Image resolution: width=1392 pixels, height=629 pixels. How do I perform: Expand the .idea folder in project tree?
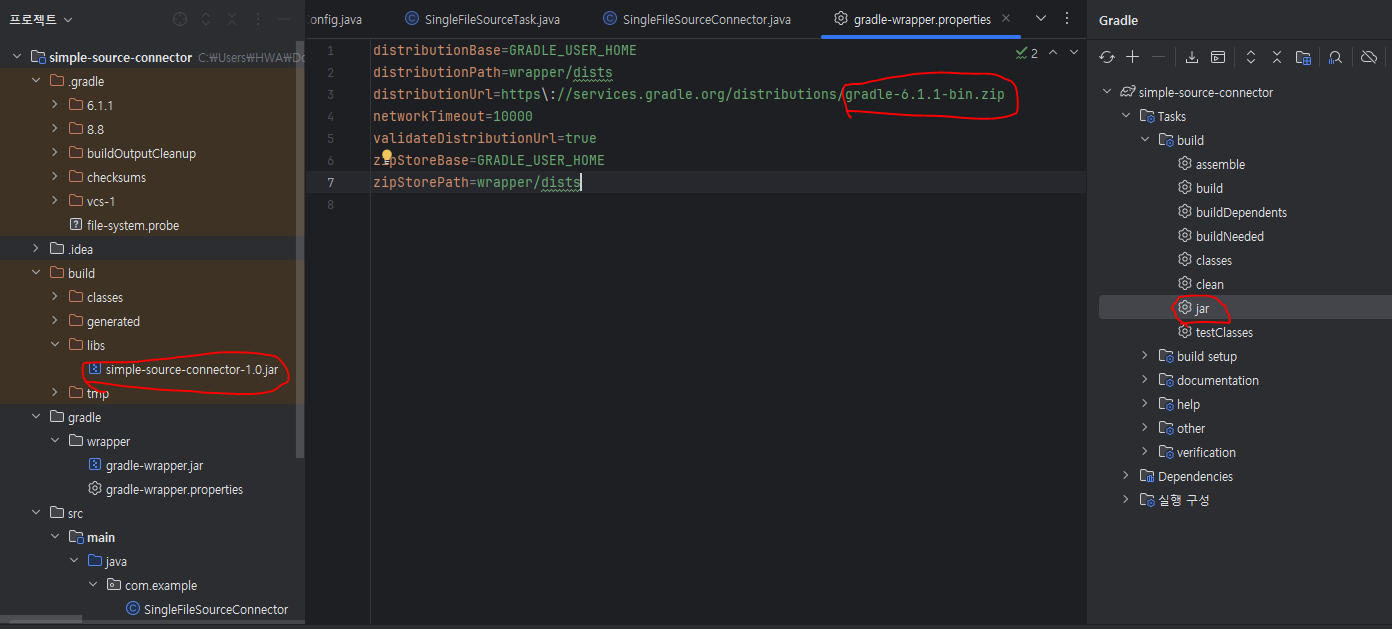coord(37,249)
